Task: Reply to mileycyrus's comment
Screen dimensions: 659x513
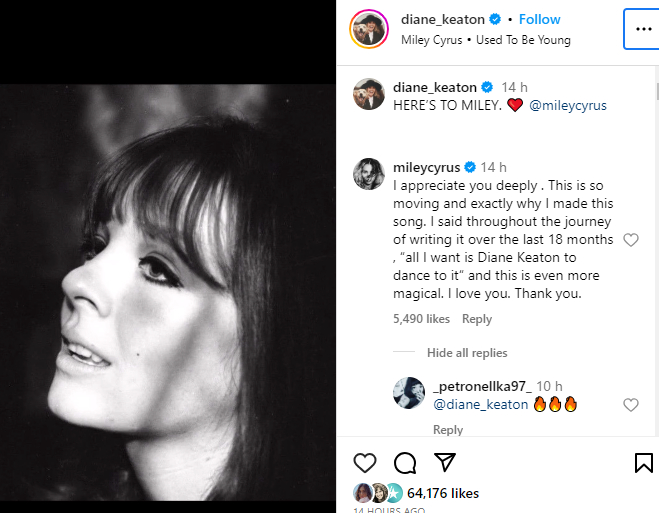Action: click(x=477, y=319)
